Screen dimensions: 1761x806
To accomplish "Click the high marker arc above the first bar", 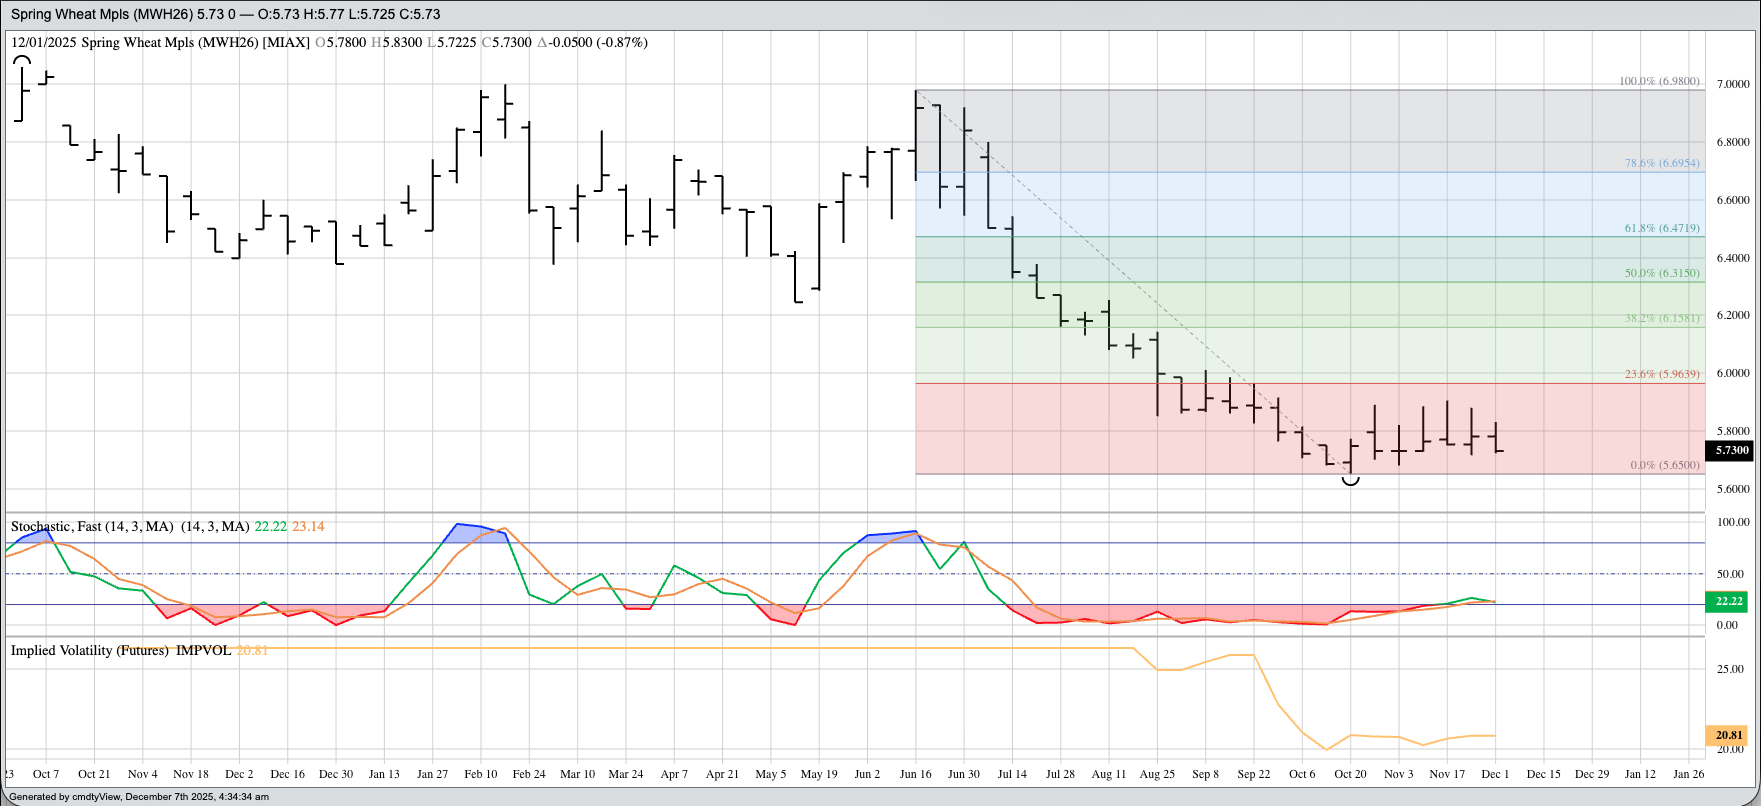I will (21, 61).
